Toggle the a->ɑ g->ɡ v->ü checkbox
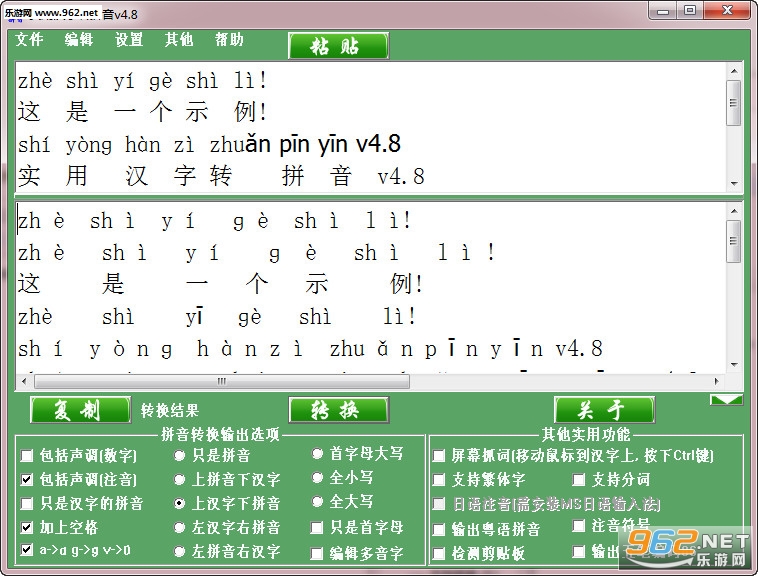The height and width of the screenshot is (576, 758). [27, 550]
